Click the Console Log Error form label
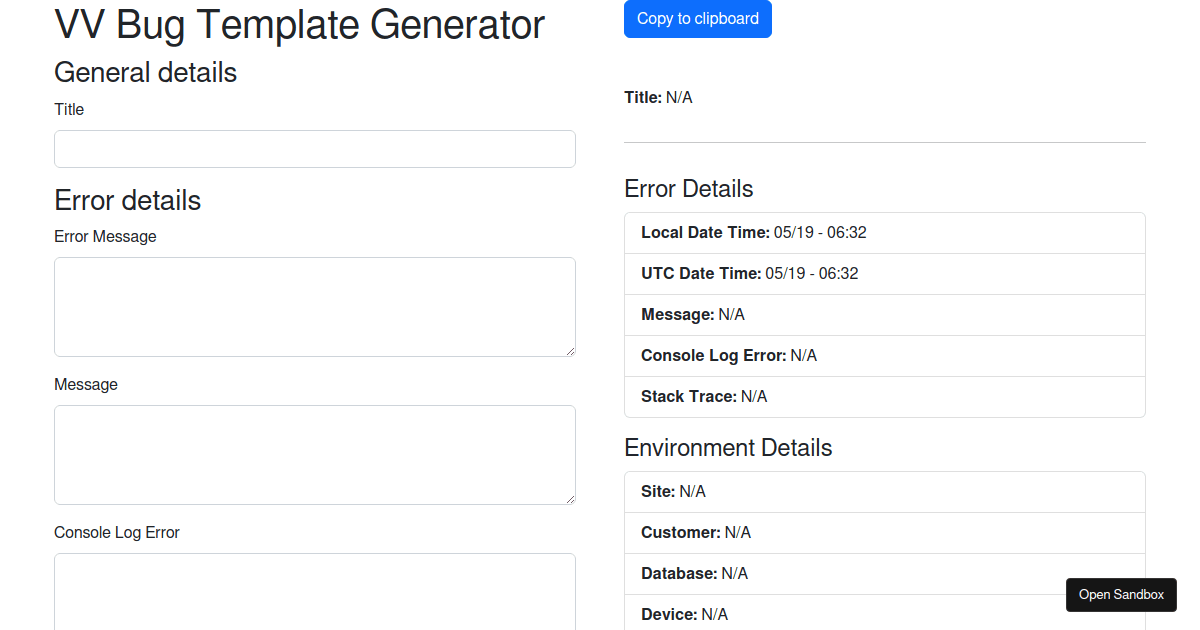1200x630 pixels. tap(117, 533)
